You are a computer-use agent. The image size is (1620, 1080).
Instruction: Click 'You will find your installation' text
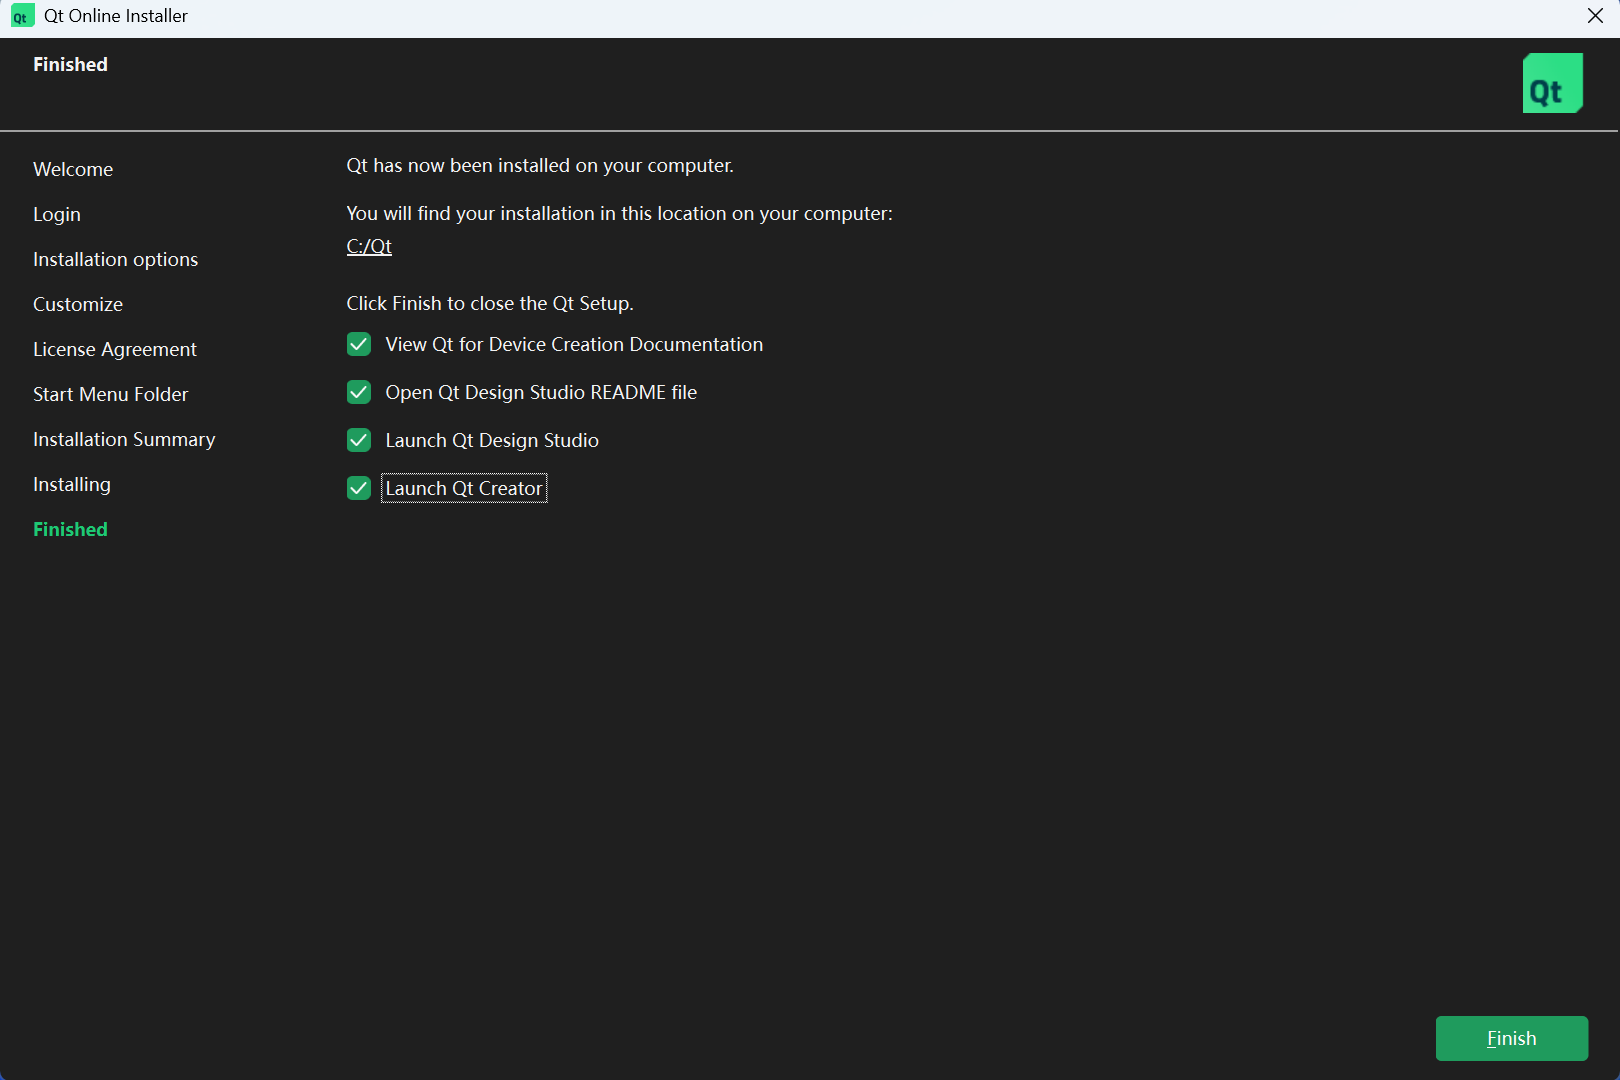(x=619, y=213)
